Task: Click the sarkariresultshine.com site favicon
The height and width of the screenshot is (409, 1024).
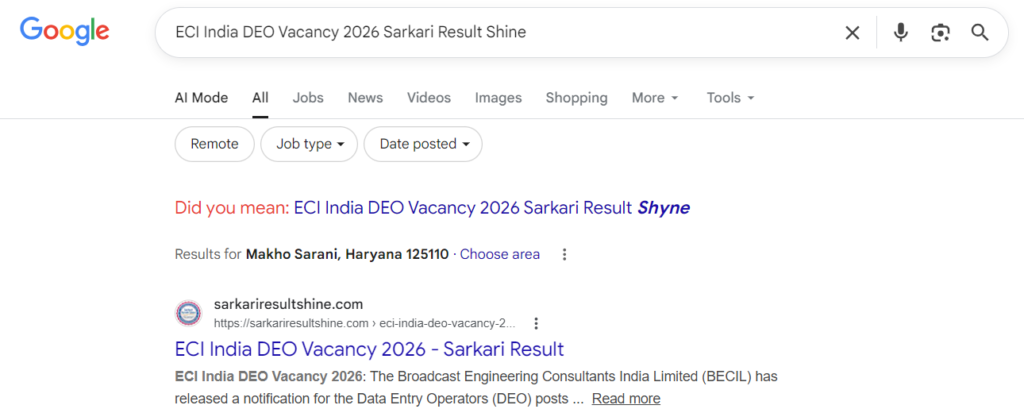Action: coord(188,313)
